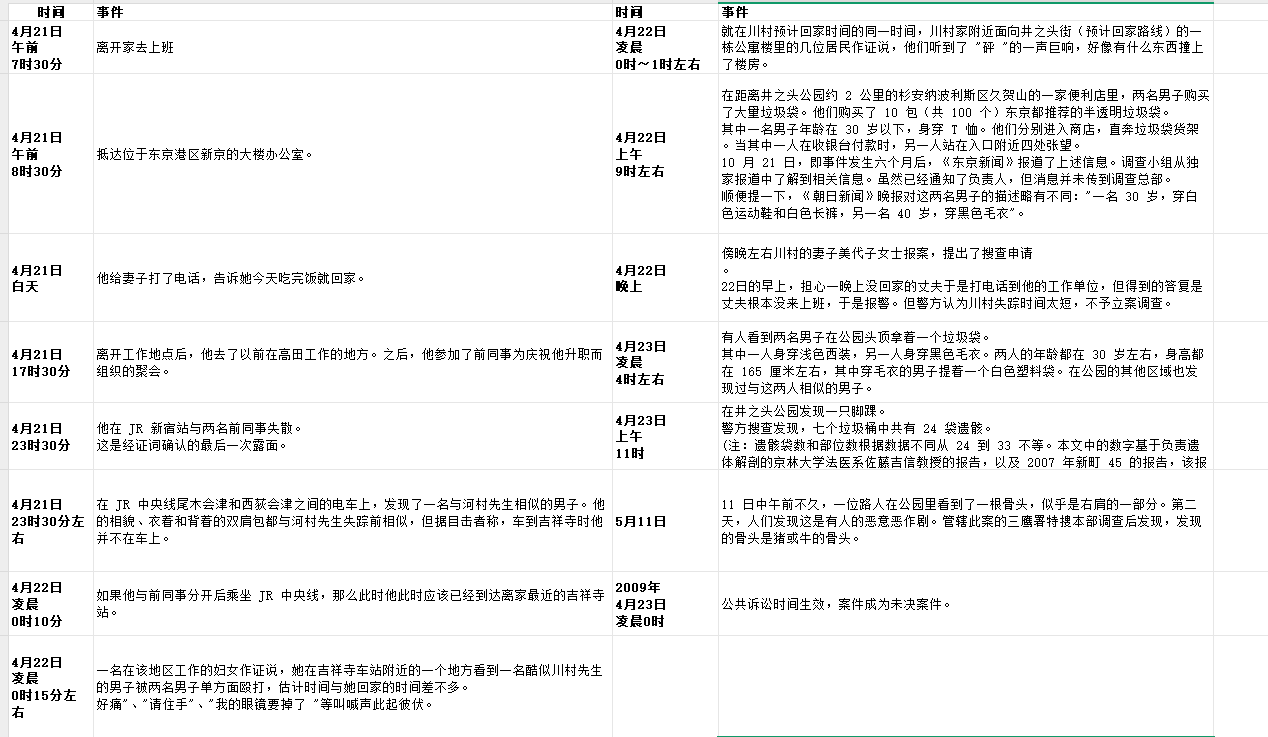The image size is (1268, 737).
Task: Select the cell about phoning his wife
Action: [x=353, y=278]
